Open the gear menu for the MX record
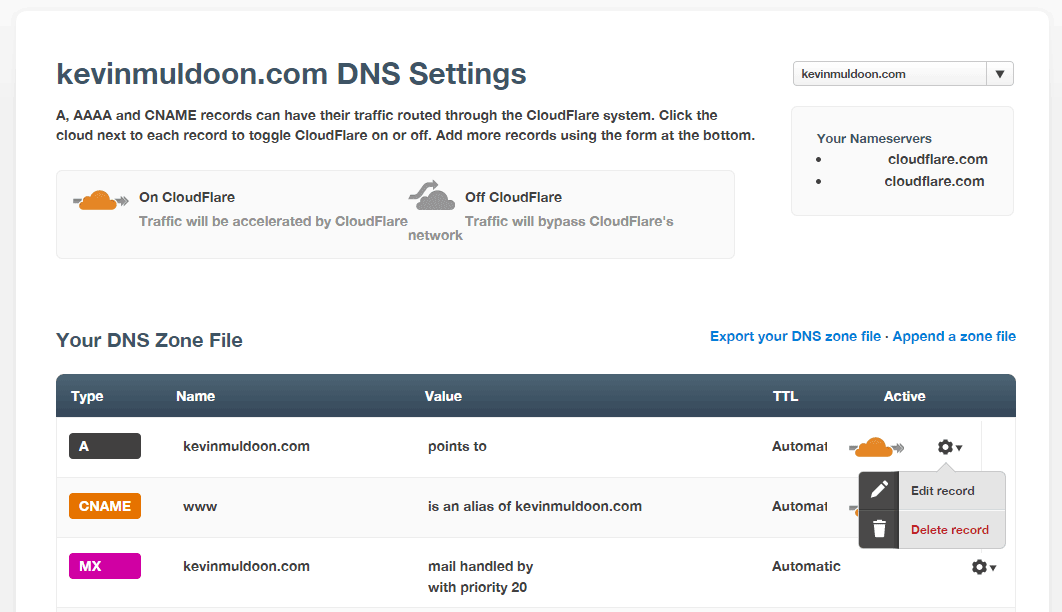Image resolution: width=1062 pixels, height=612 pixels. [983, 567]
